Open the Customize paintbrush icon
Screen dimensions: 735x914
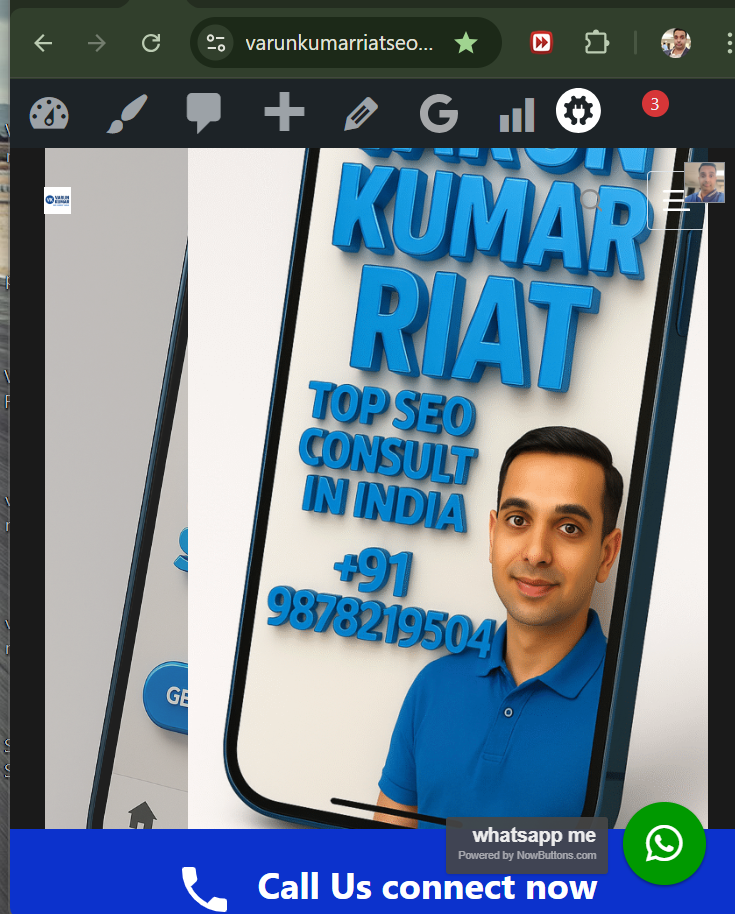pos(126,113)
